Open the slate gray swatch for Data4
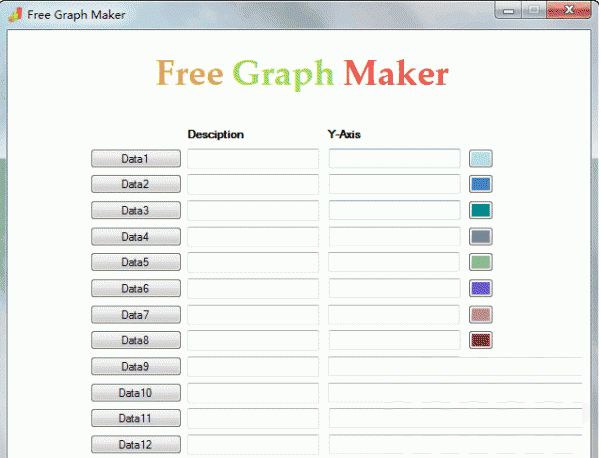Viewport: 601px width, 458px height. pos(481,237)
